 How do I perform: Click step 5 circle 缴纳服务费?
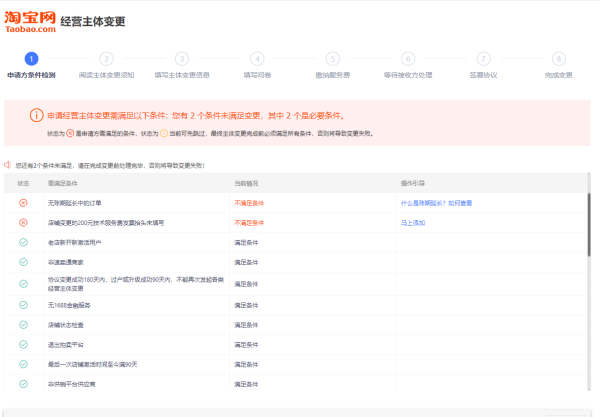click(x=333, y=59)
